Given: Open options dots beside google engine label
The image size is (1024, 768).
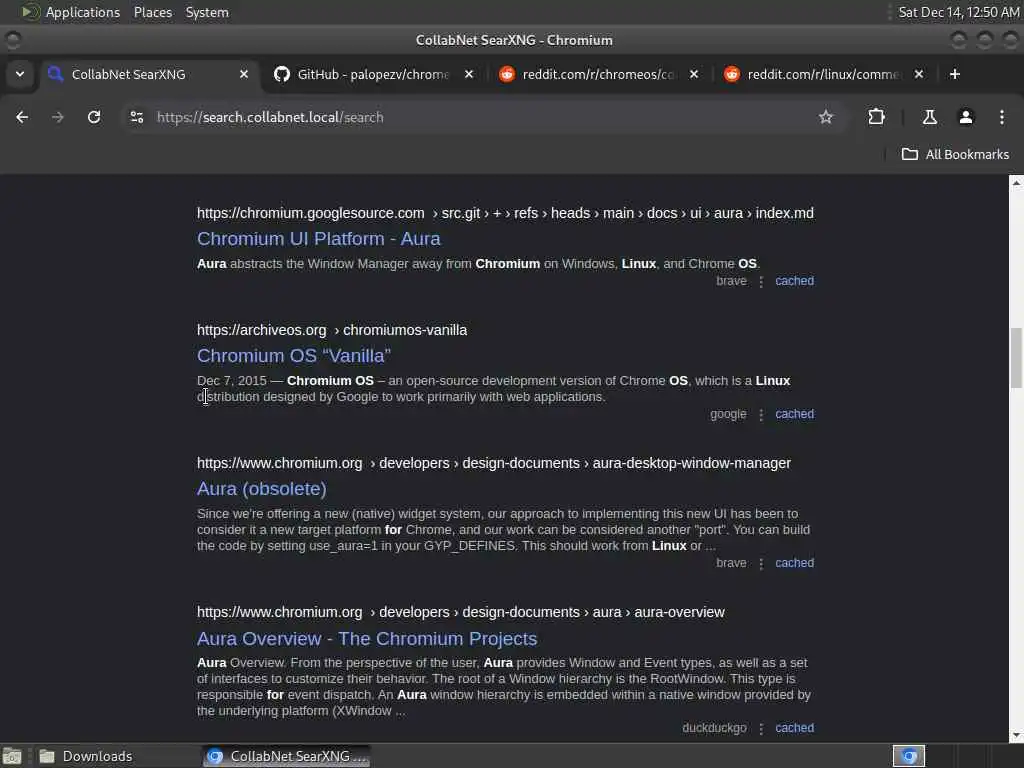Looking at the screenshot, I should [x=761, y=415].
